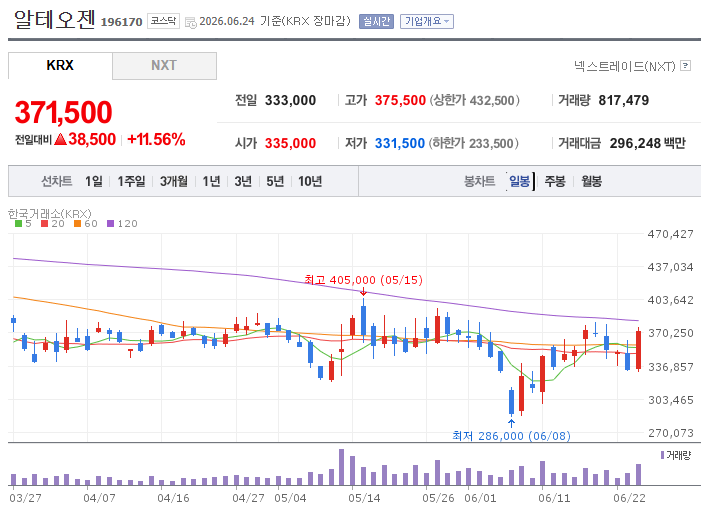The height and width of the screenshot is (509, 701).
Task: Click the 고가 value 375,500
Action: pyautogui.click(x=400, y=101)
